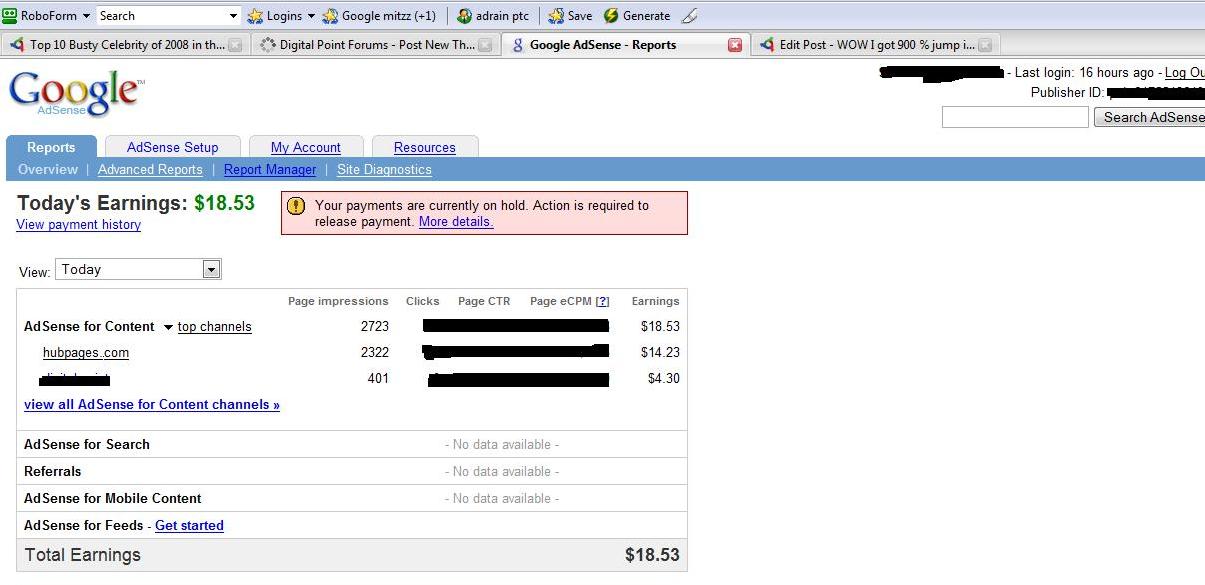Click the RoboForm pen icon
The height and width of the screenshot is (585, 1205).
pos(689,16)
